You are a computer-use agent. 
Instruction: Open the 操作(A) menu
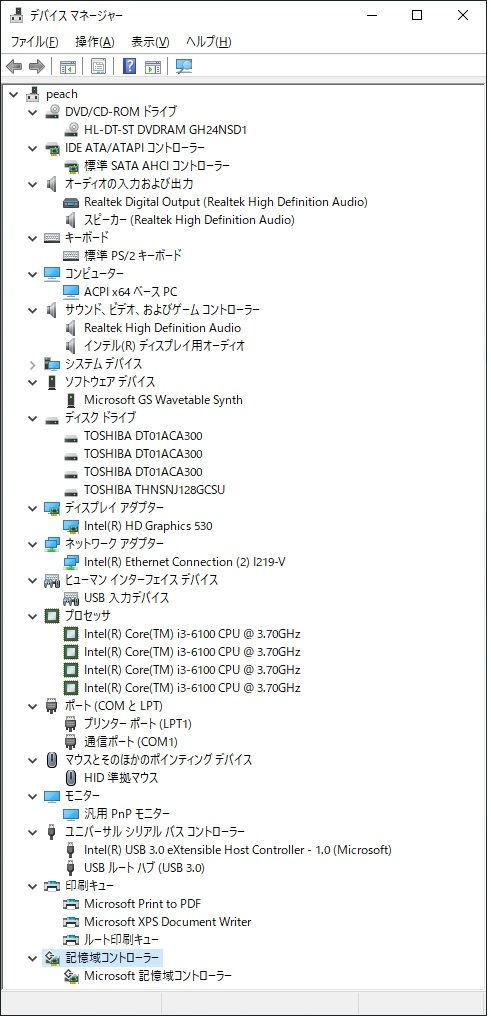[95, 42]
